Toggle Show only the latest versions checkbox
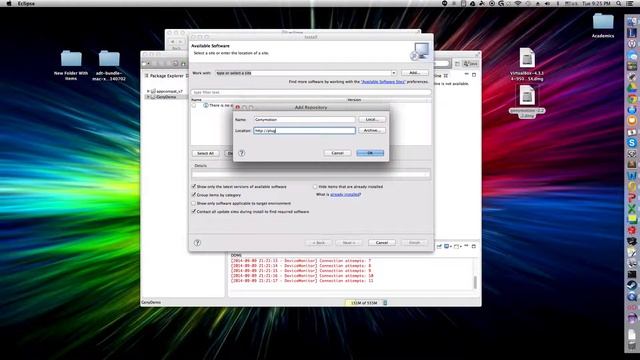This screenshot has height=360, width=640. (194, 187)
